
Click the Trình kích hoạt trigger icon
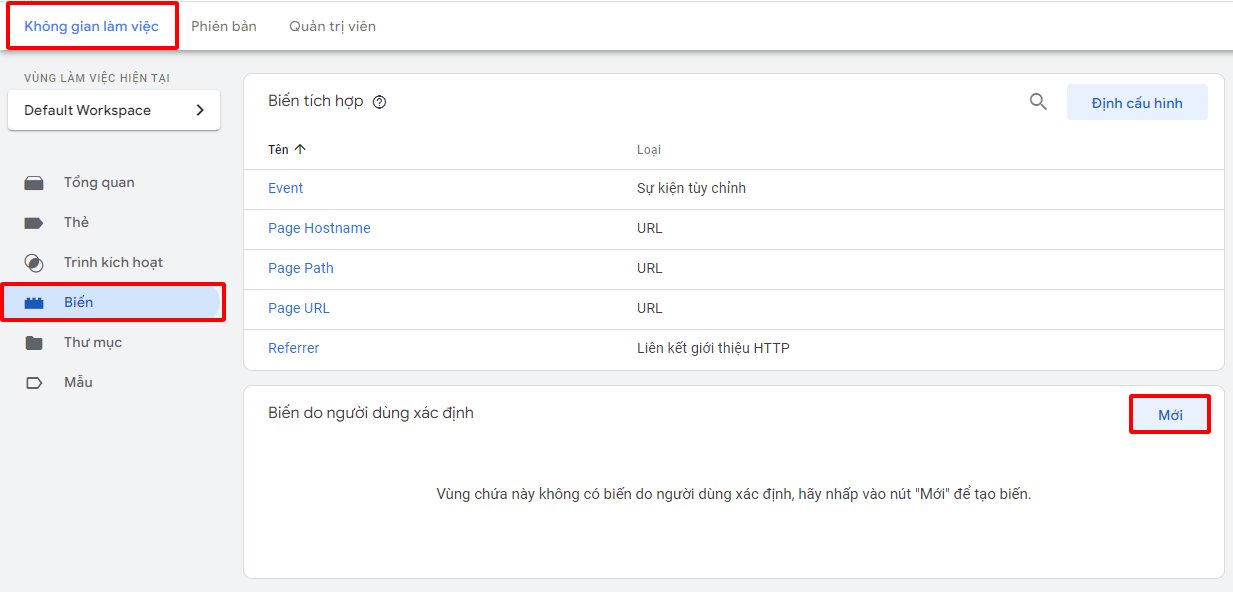(x=34, y=263)
